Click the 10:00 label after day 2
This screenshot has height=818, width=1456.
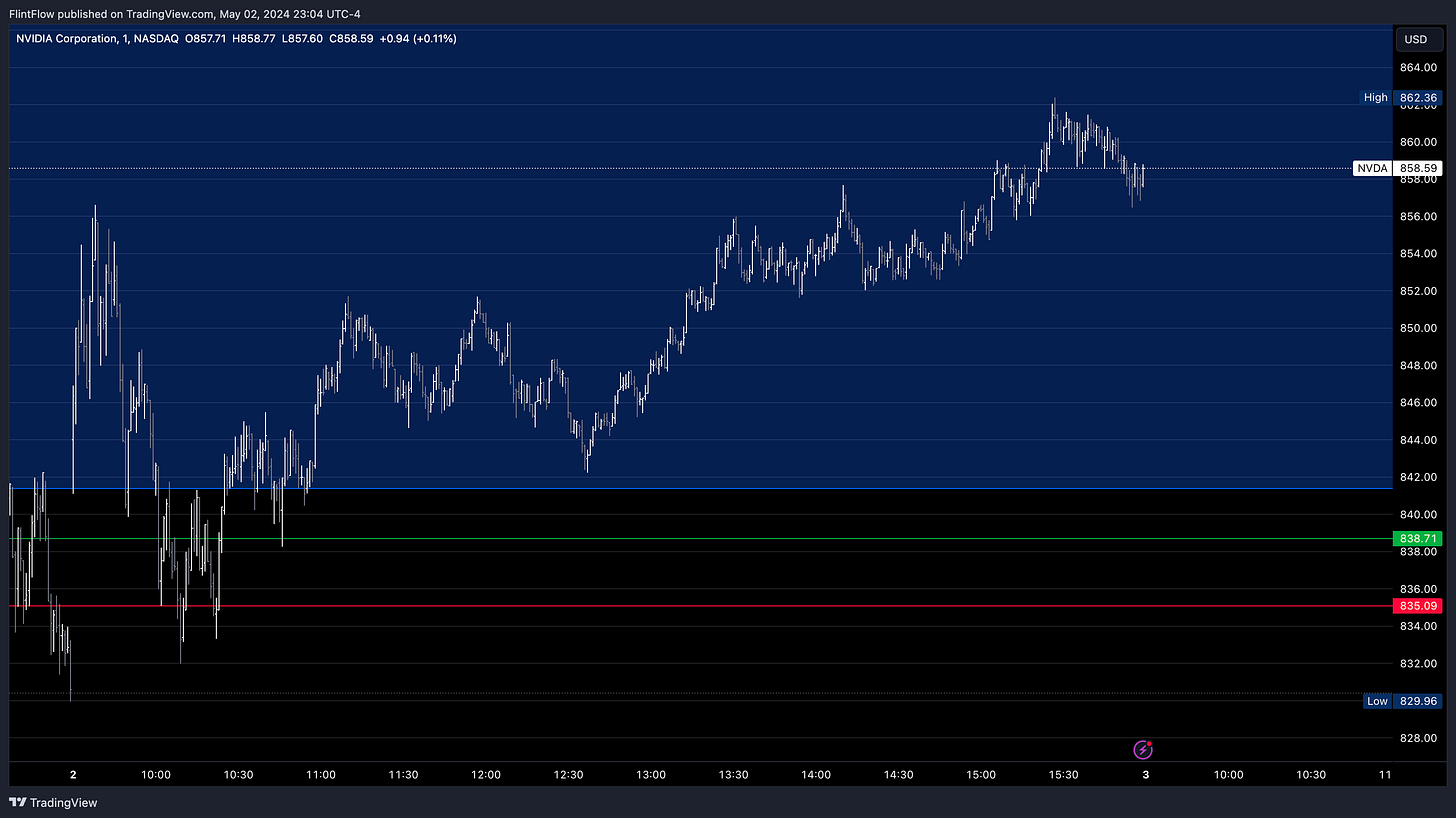coord(156,774)
